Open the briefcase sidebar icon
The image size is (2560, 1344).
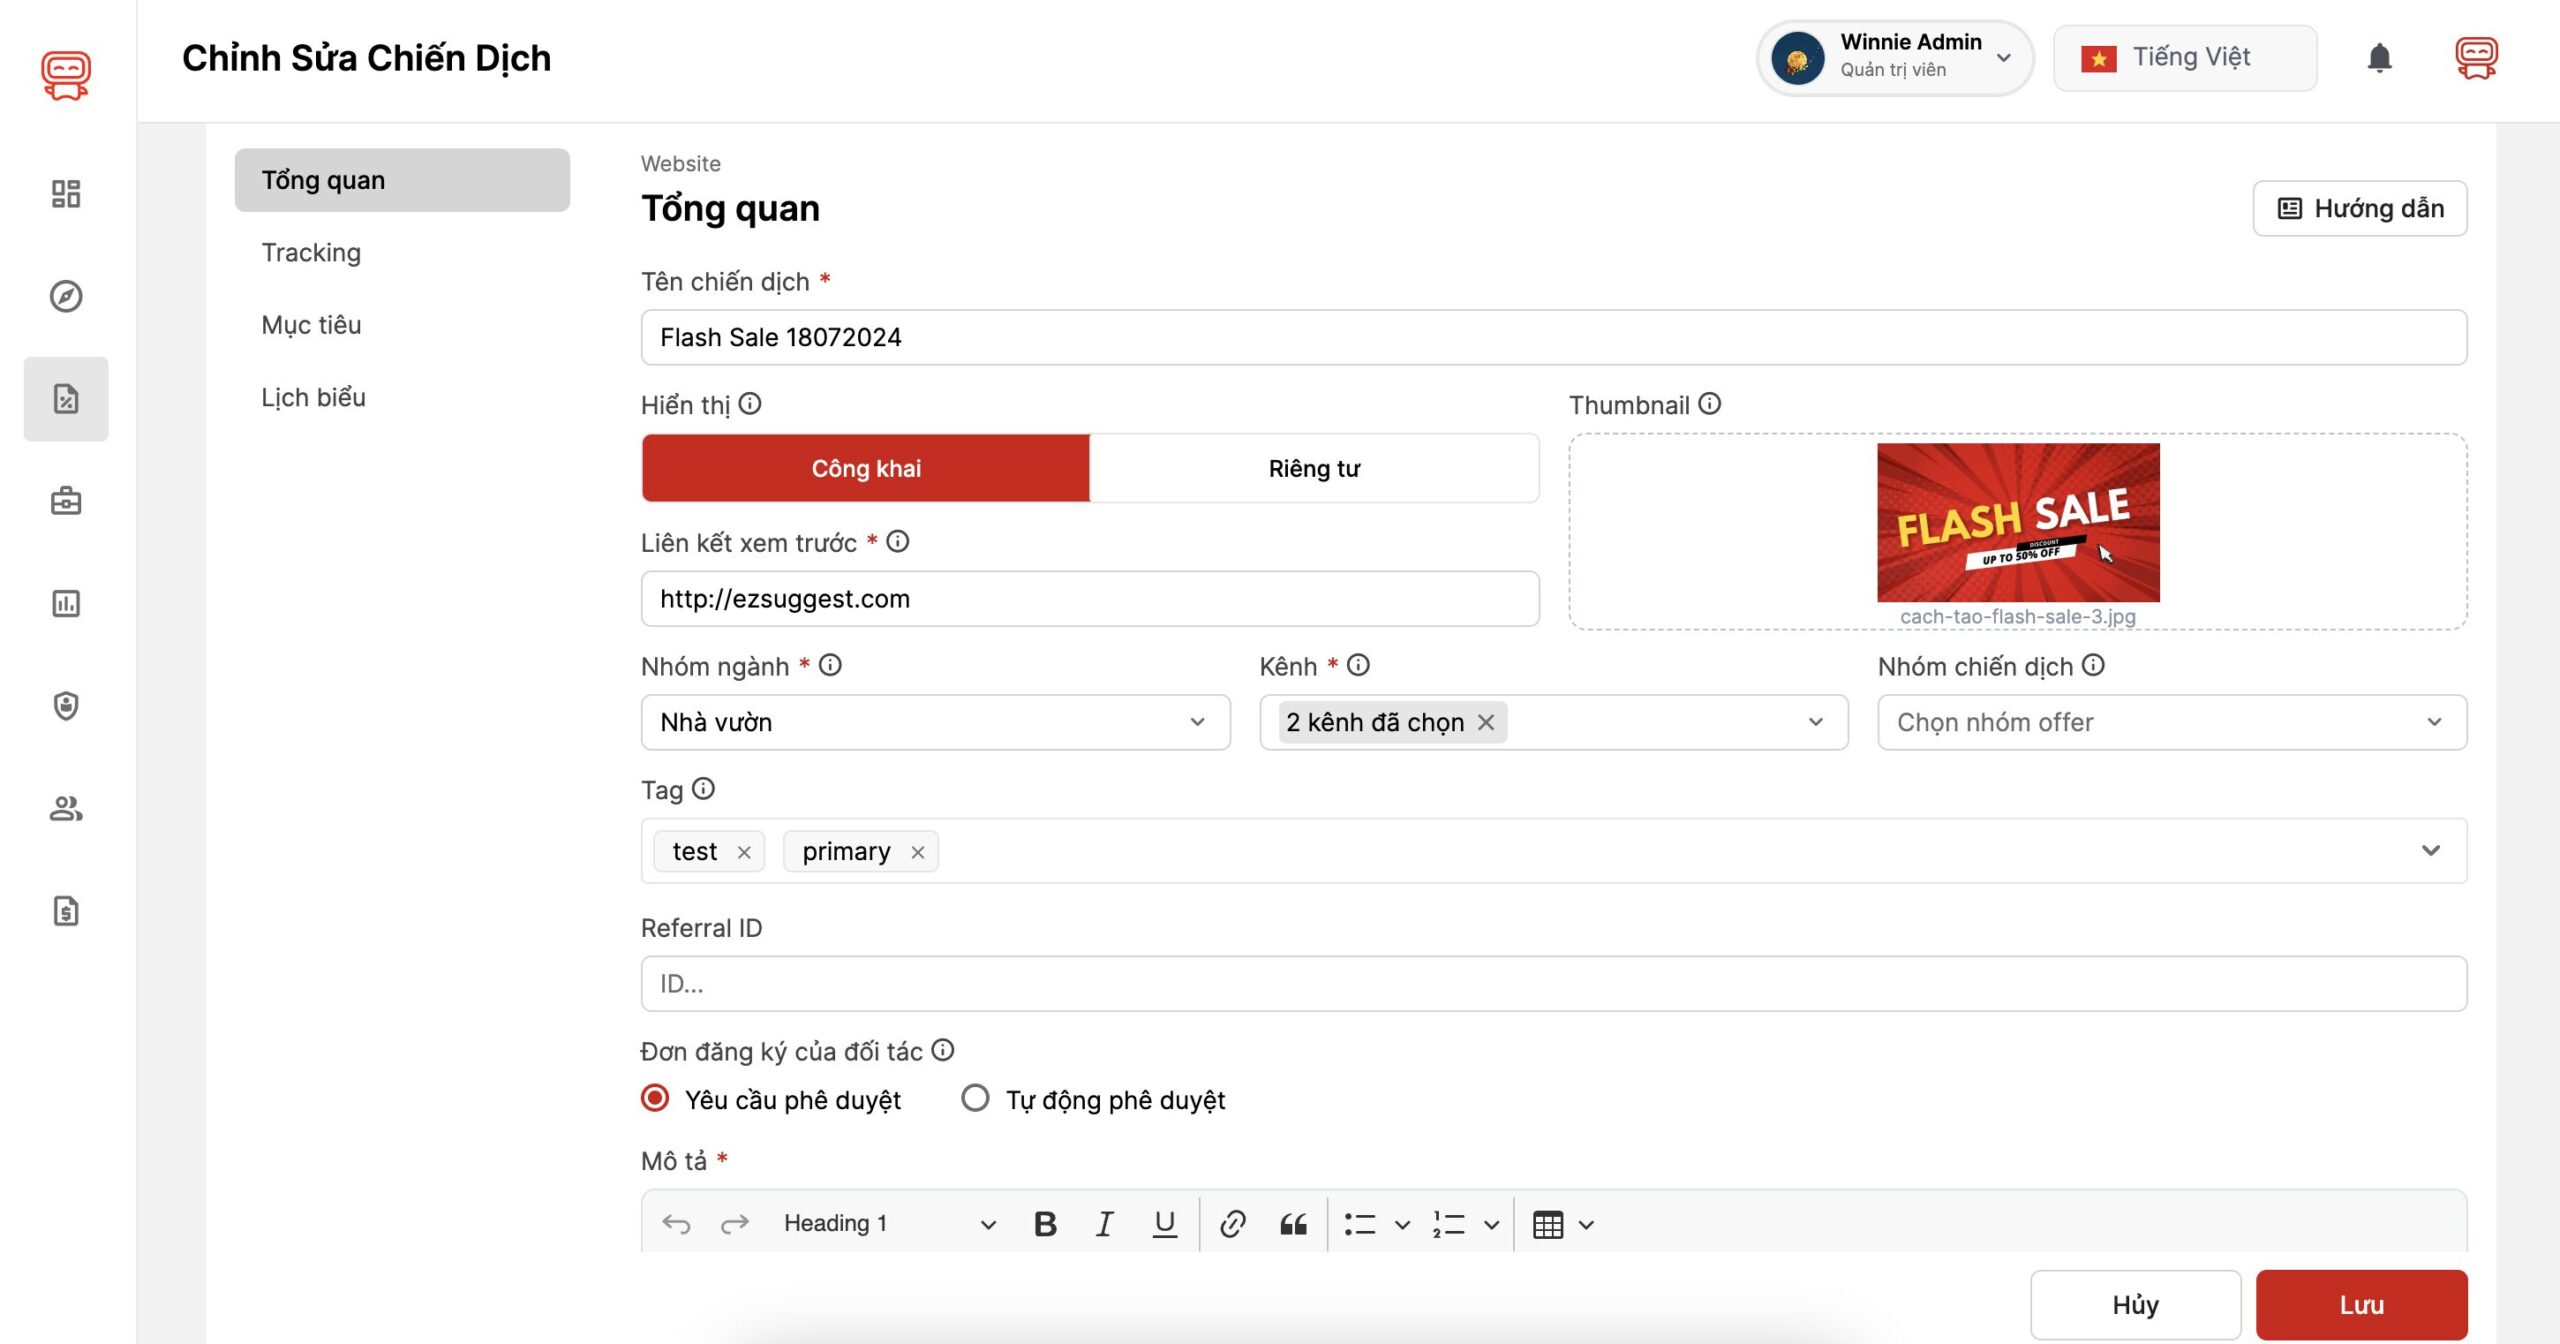tap(66, 501)
